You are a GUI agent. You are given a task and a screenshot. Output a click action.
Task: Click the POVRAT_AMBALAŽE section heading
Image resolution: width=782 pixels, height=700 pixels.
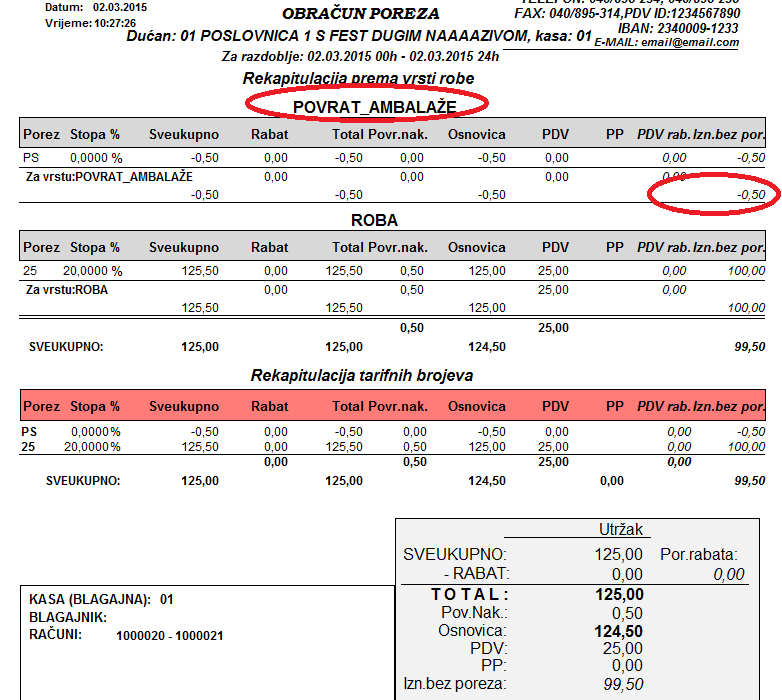pyautogui.click(x=374, y=107)
